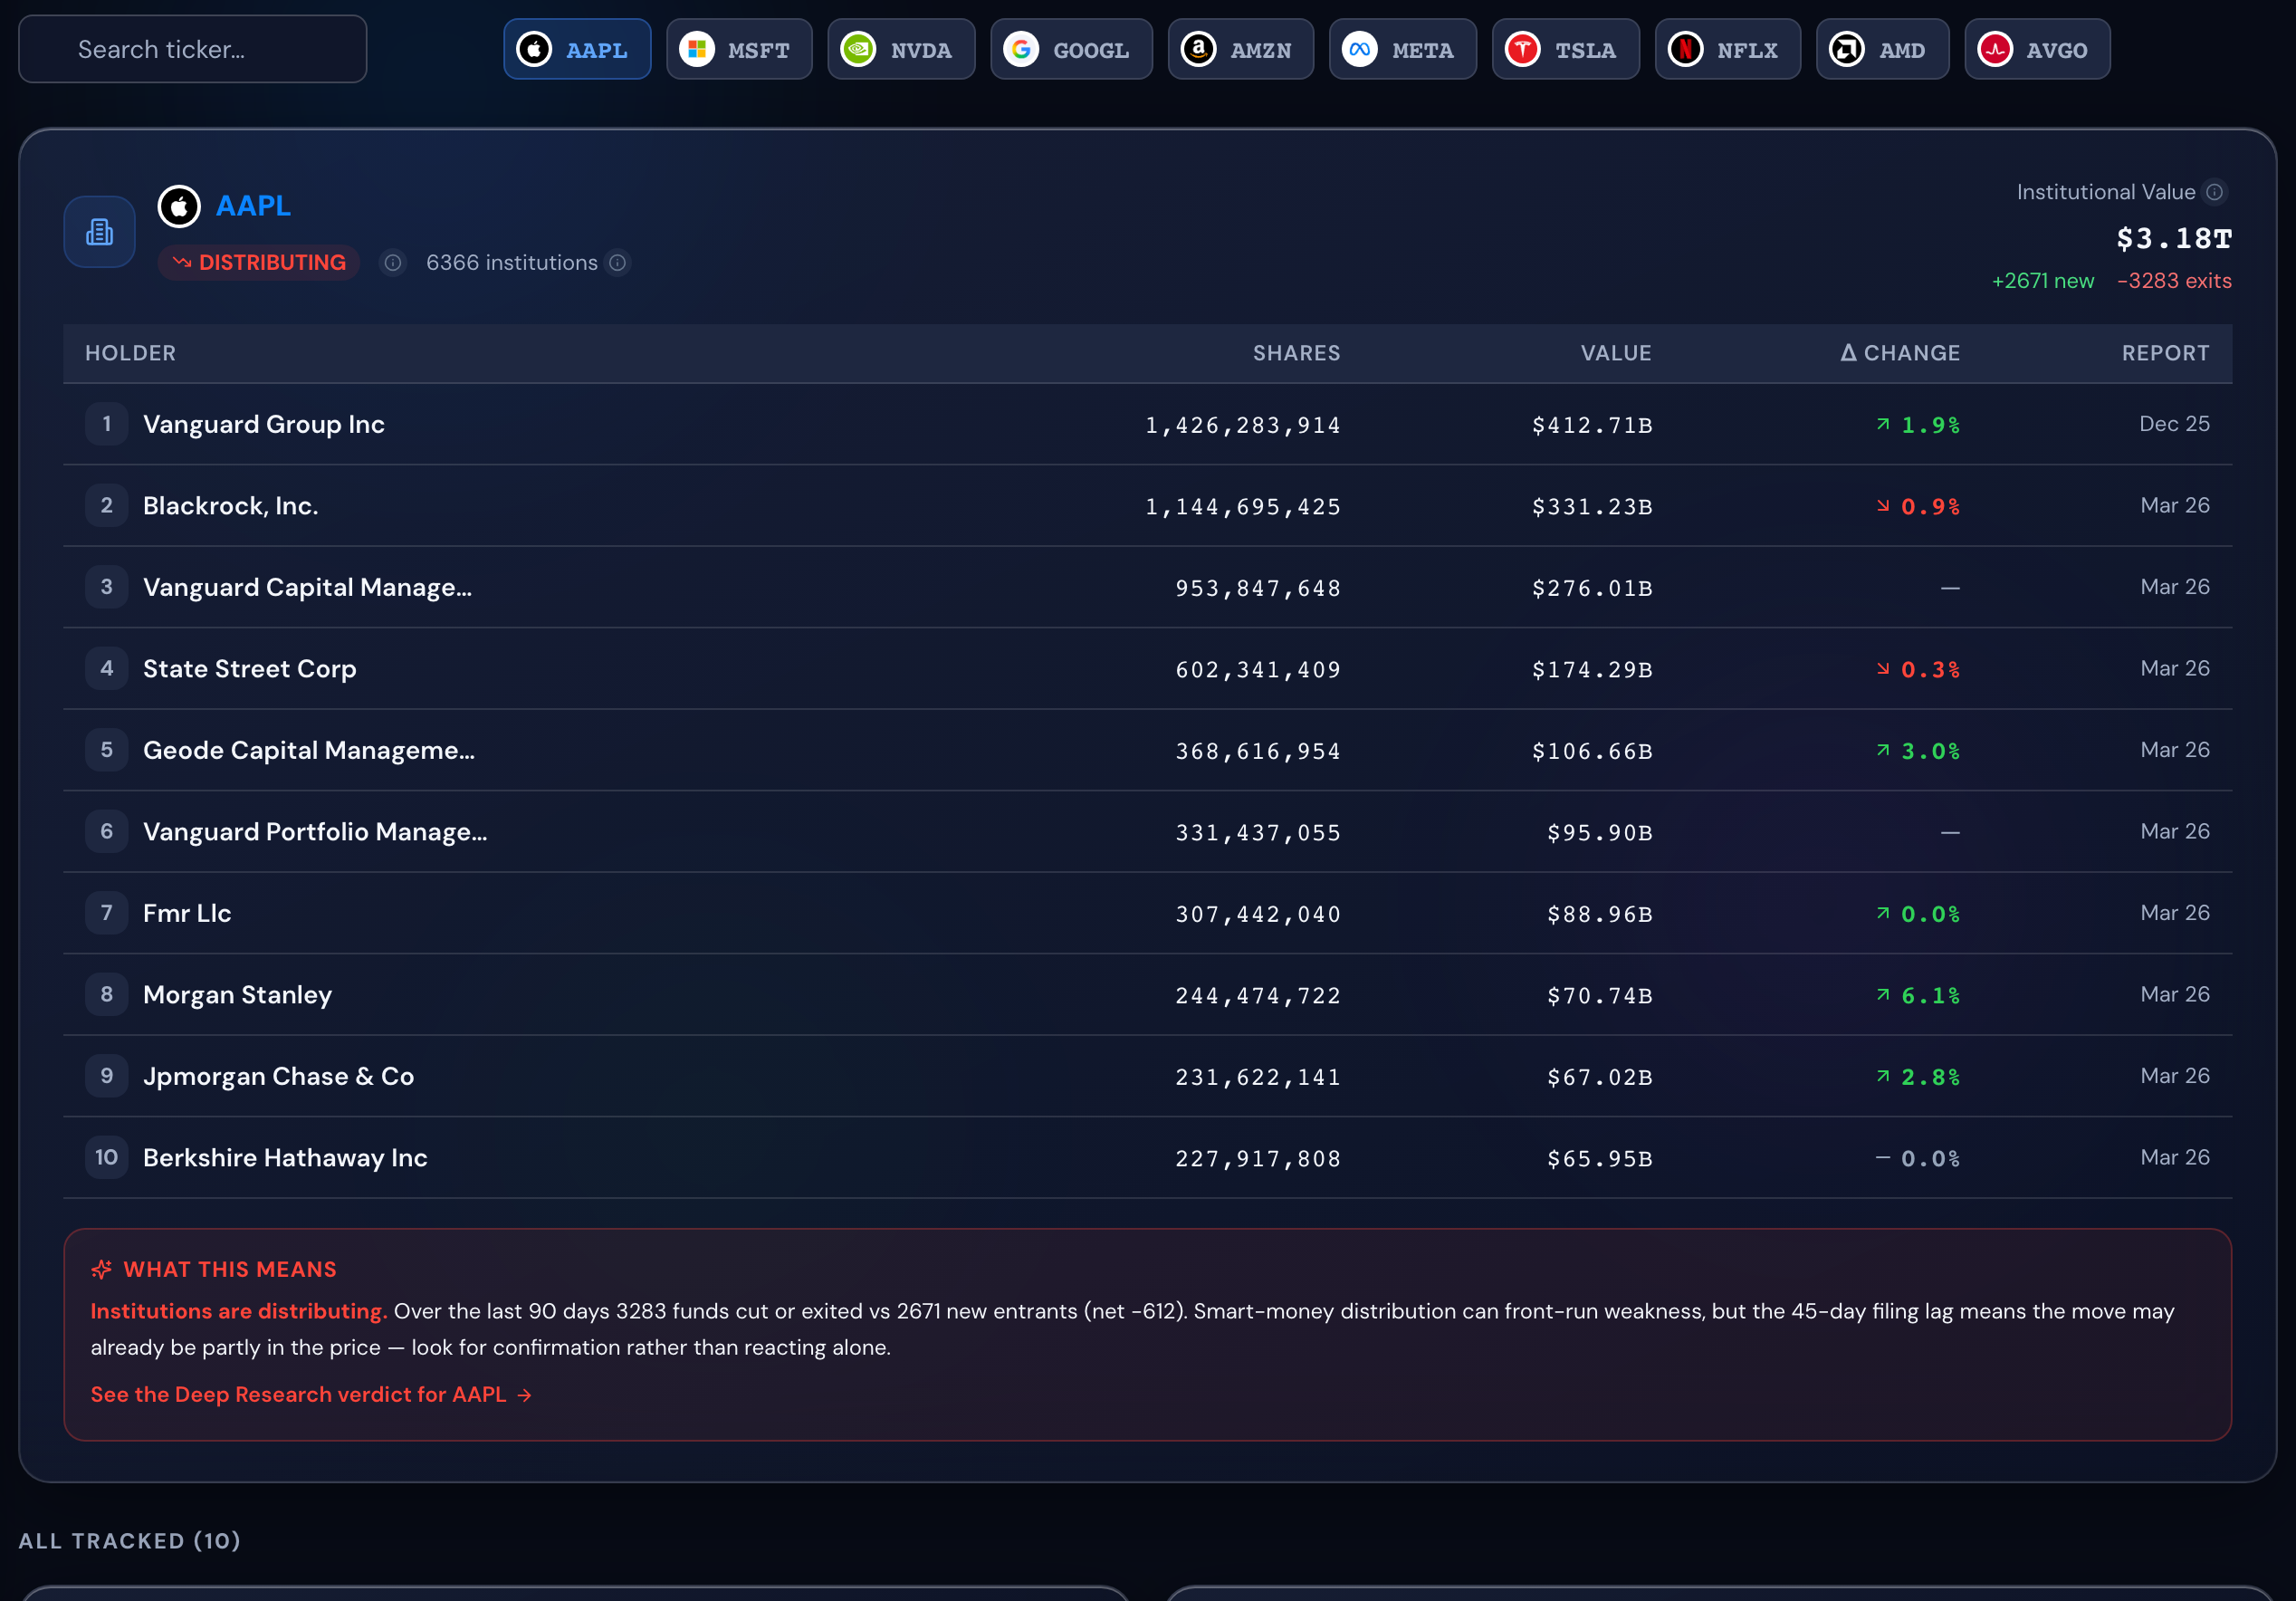
Task: Click the AAPL ticker heading link
Action: (x=253, y=206)
